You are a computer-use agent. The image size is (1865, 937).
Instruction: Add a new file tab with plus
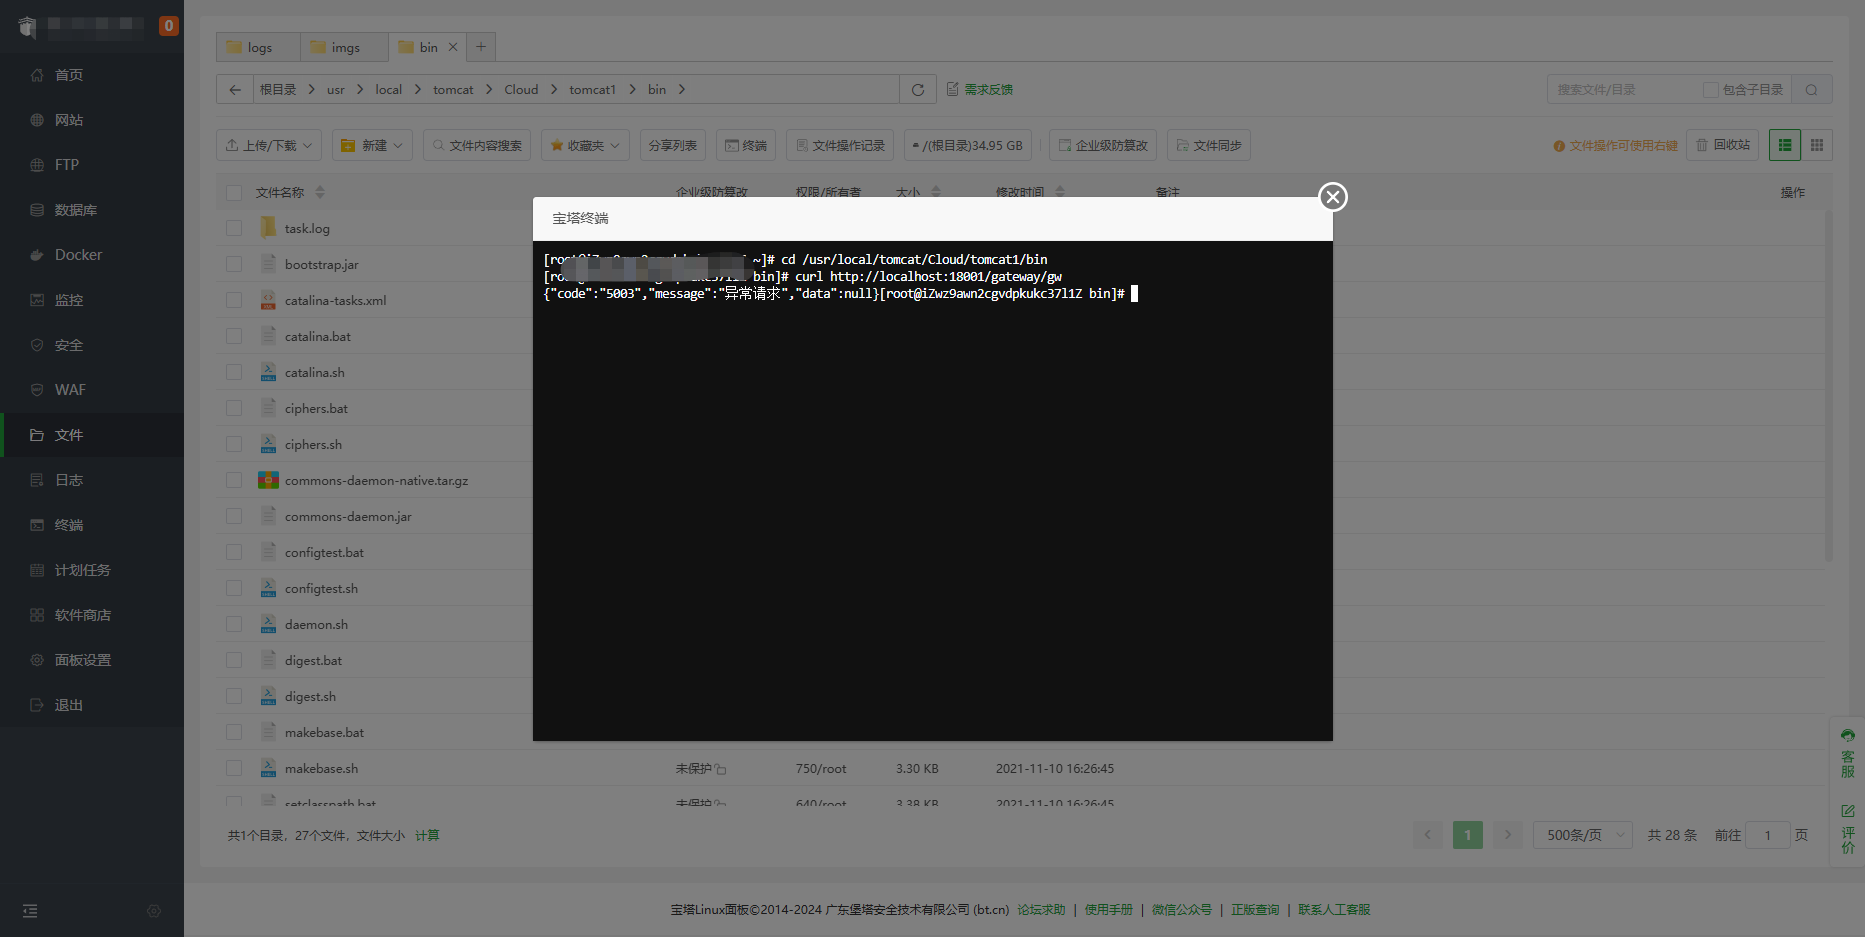point(481,47)
